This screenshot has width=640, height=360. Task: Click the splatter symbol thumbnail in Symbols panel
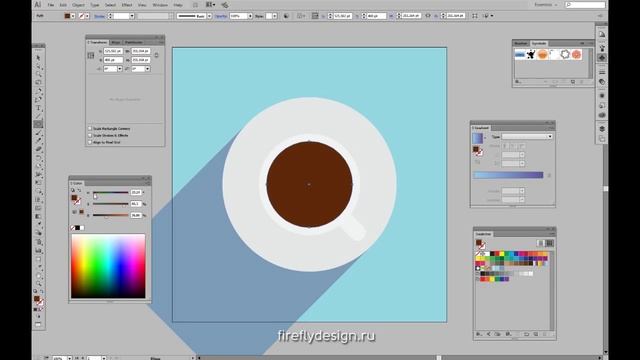531,54
